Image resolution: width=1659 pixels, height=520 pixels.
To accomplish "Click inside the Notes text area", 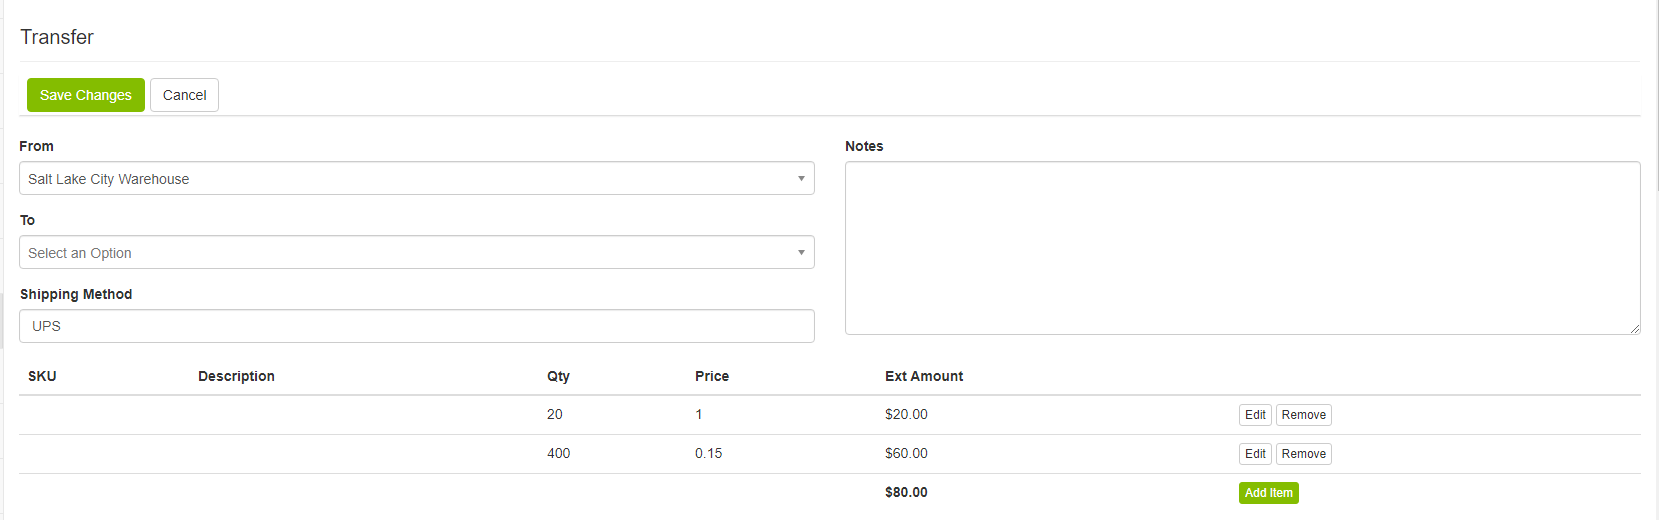I will click(x=1241, y=247).
